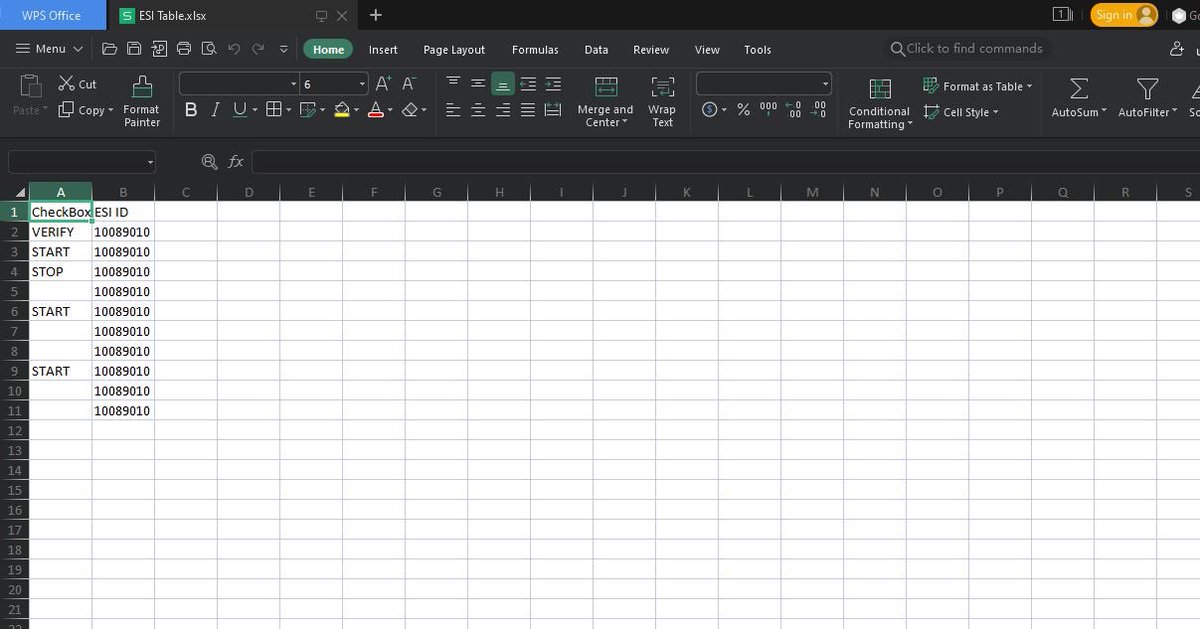Toggle left alignment for the cell text
Screen dimensions: 1200x629
tap(453, 110)
